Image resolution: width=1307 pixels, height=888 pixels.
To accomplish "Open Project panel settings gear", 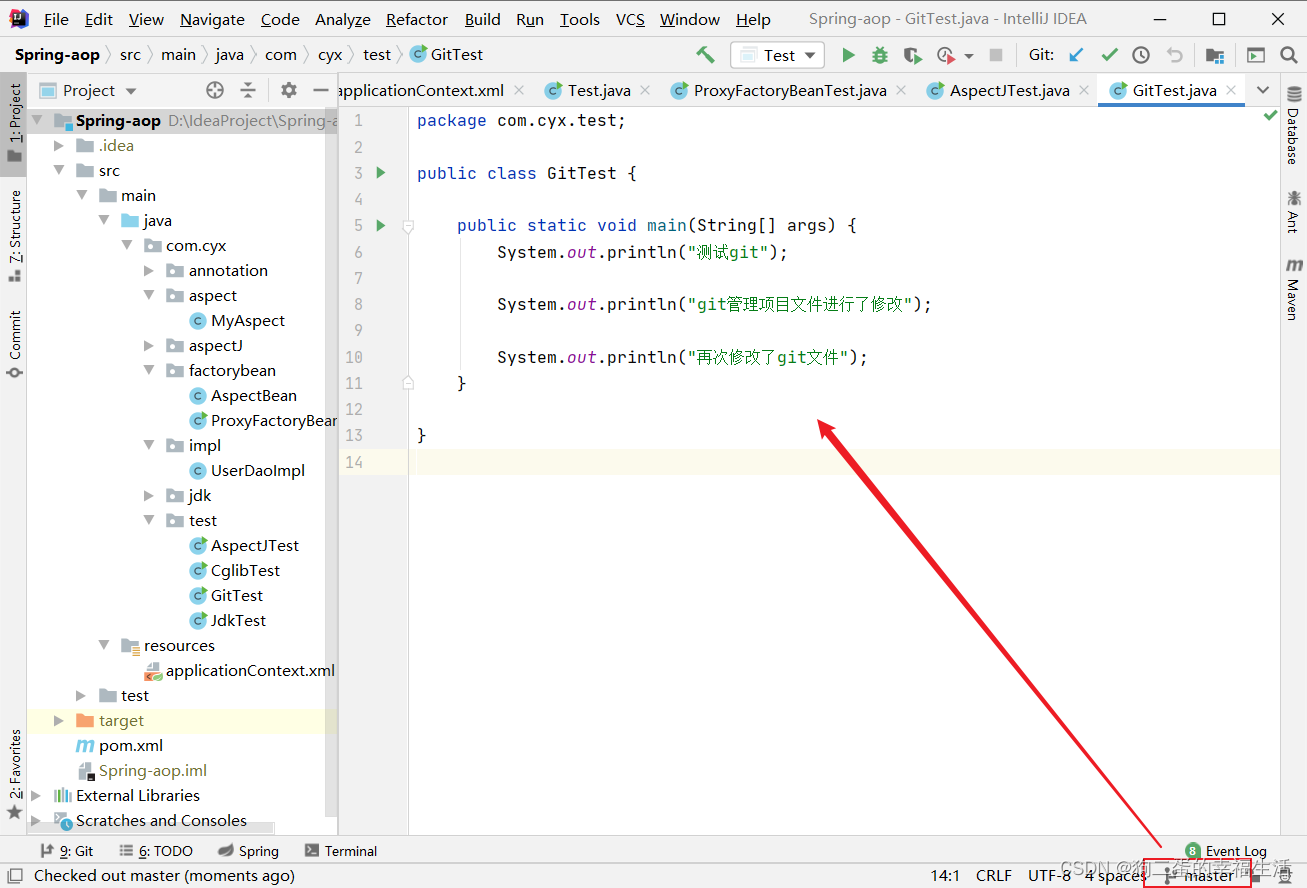I will (x=289, y=90).
